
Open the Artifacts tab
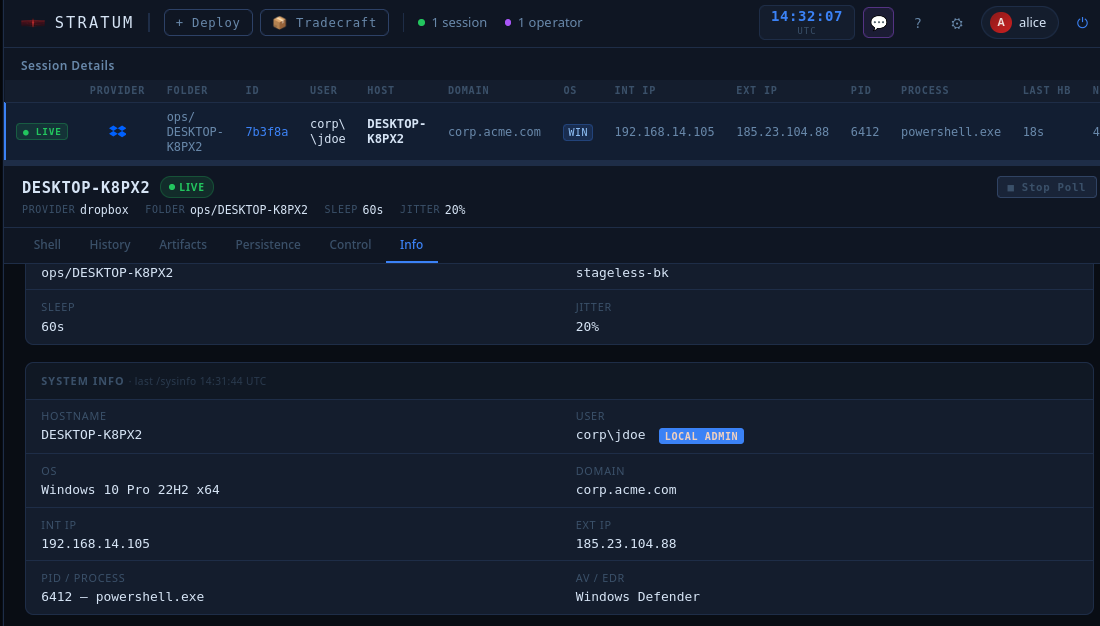pos(182,244)
